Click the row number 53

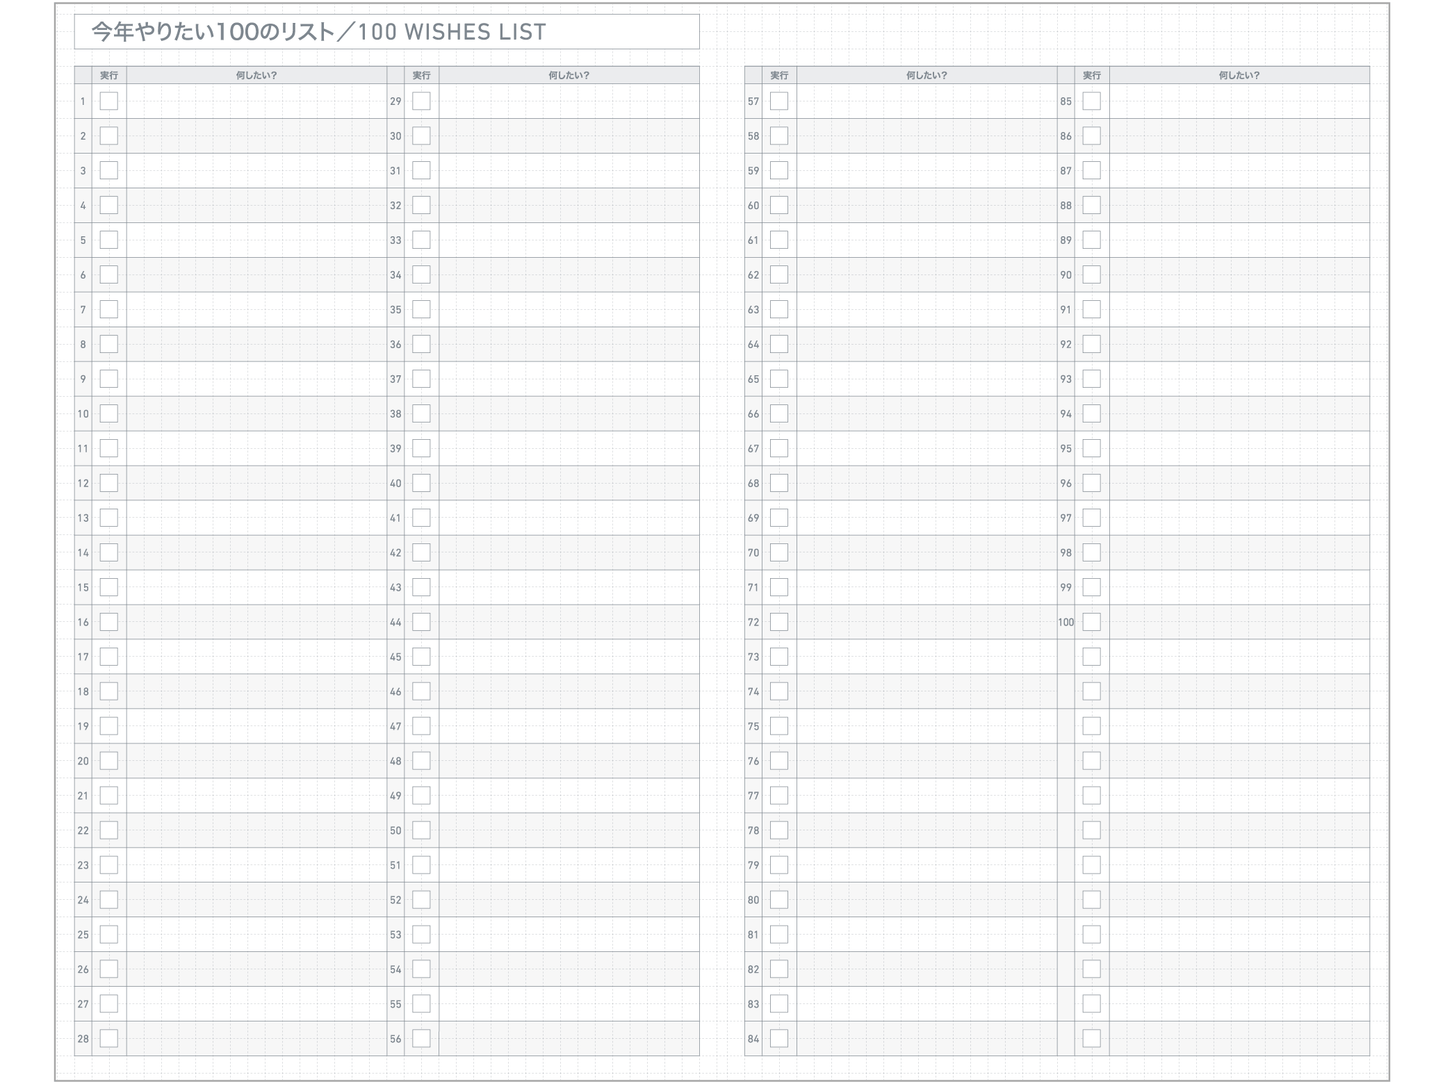(x=395, y=934)
